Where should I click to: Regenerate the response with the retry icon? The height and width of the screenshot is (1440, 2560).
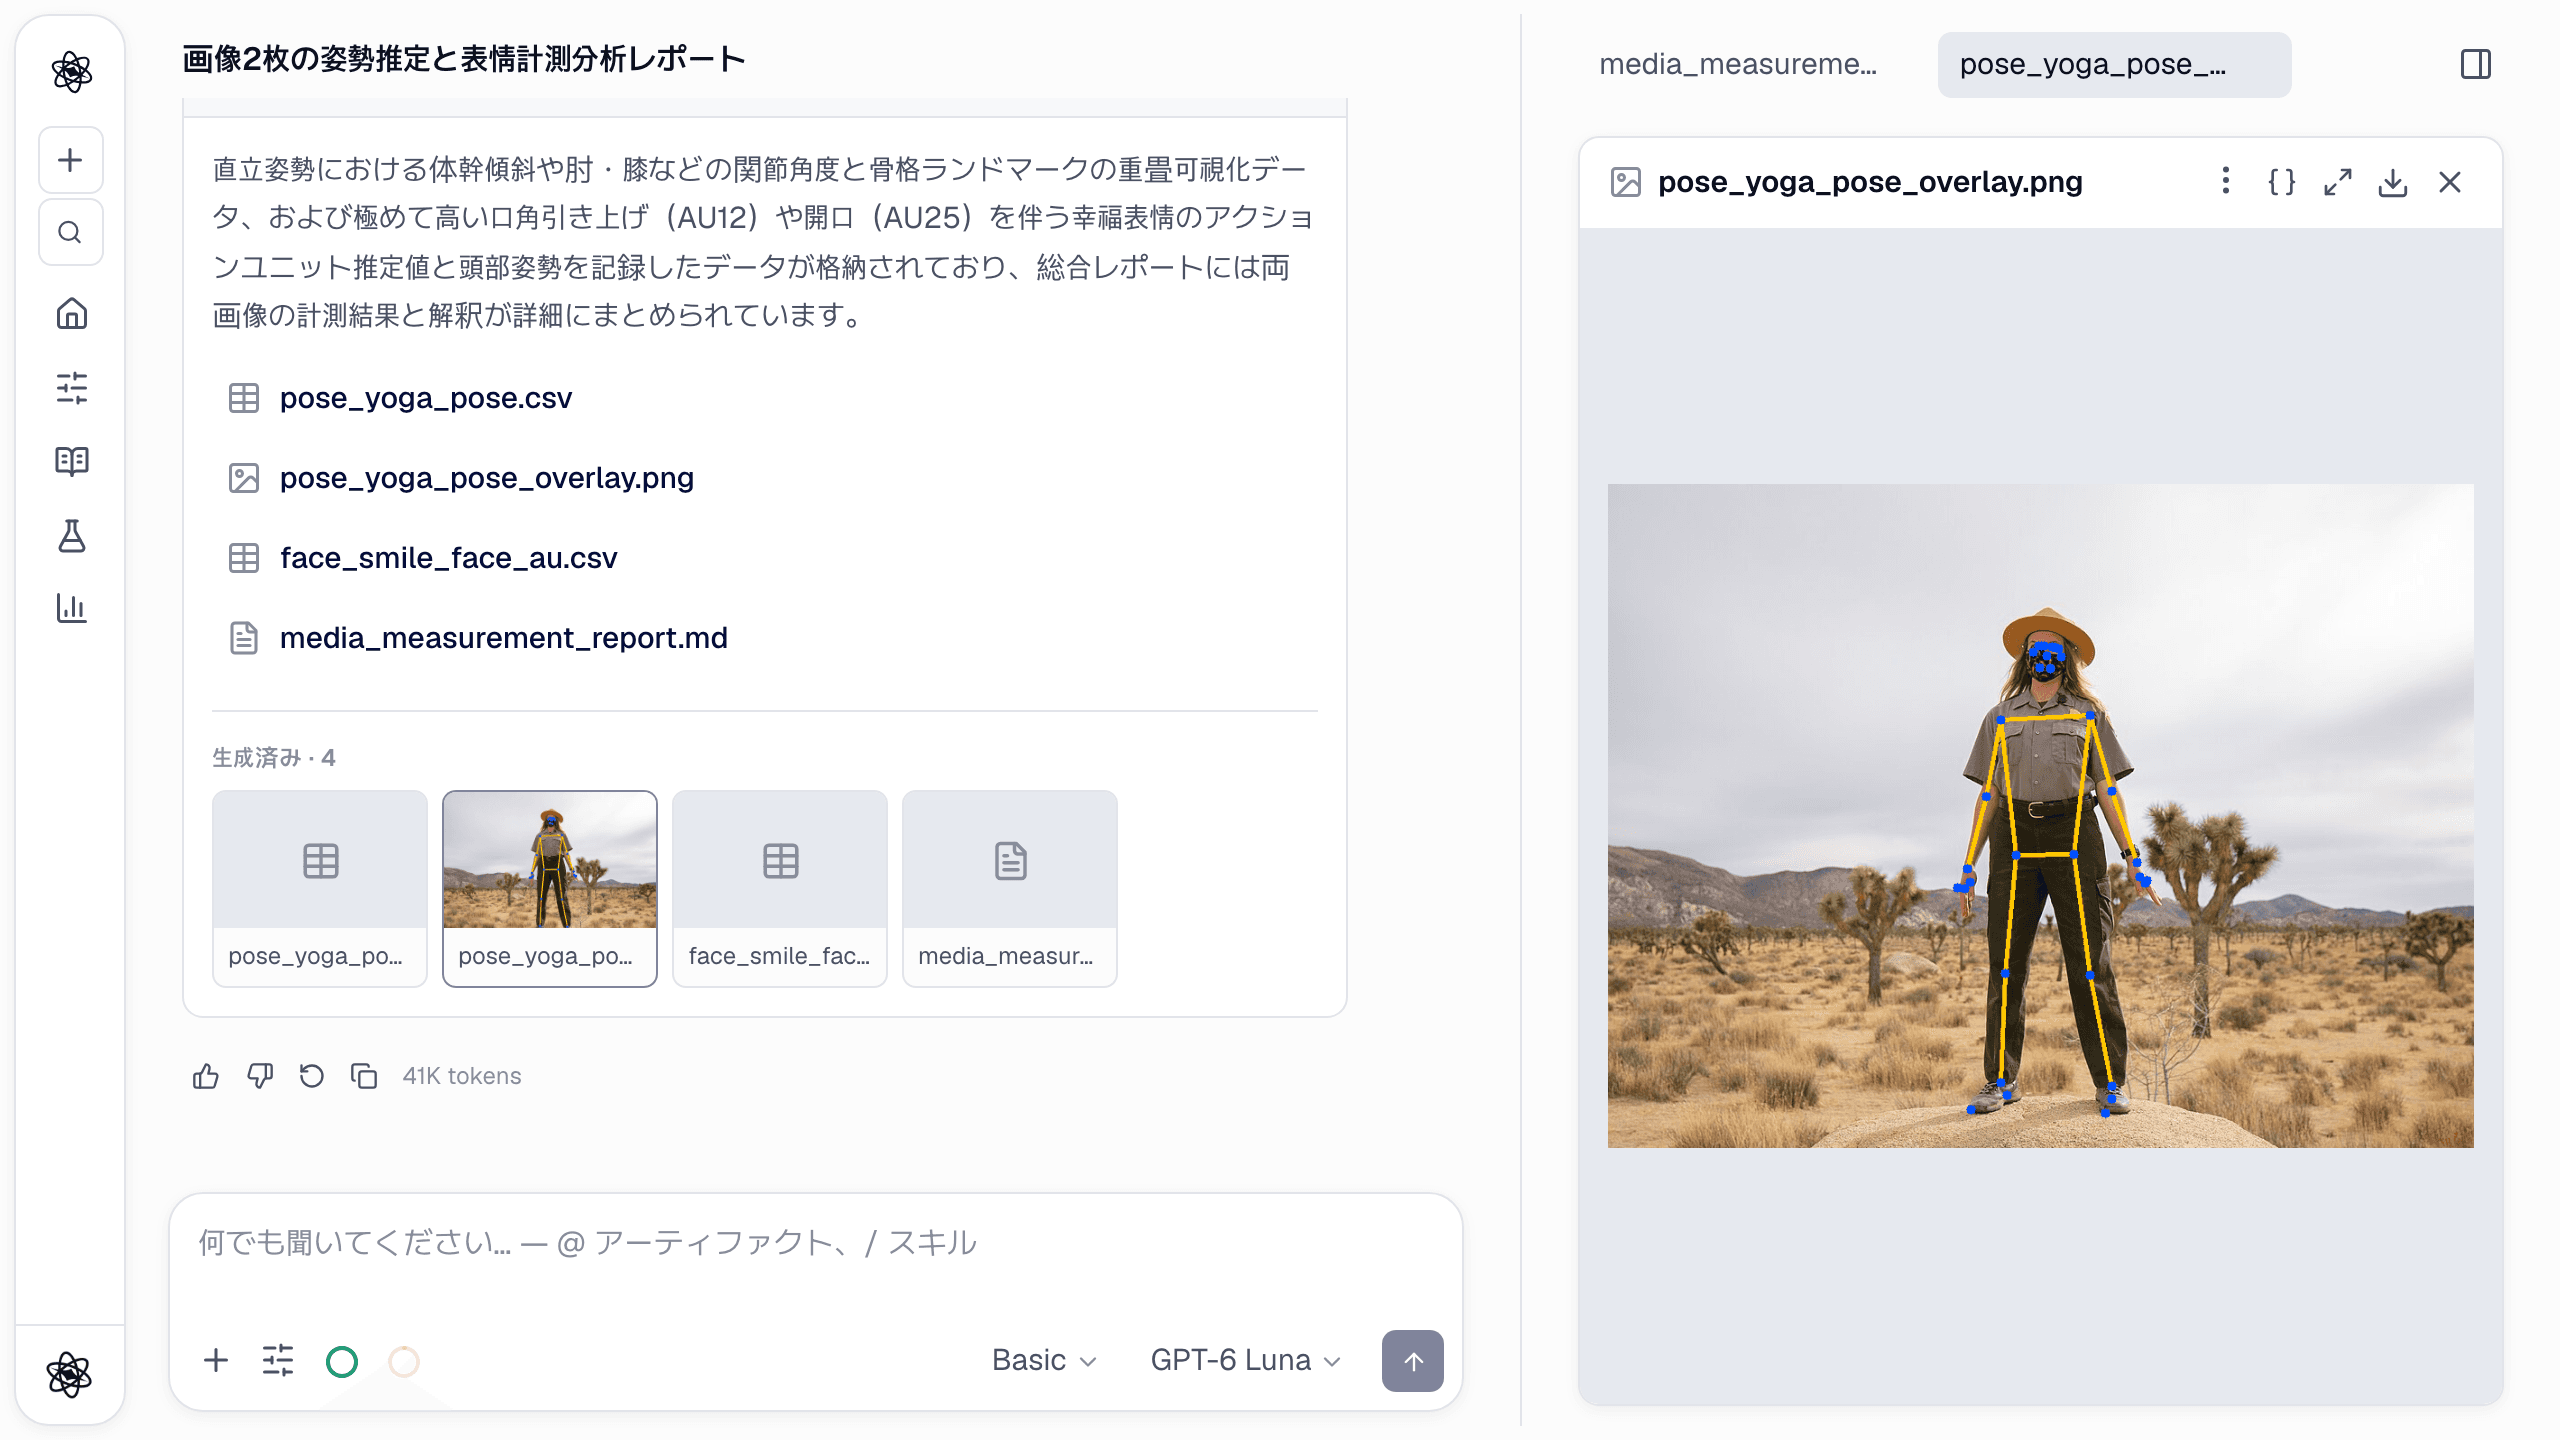(312, 1076)
